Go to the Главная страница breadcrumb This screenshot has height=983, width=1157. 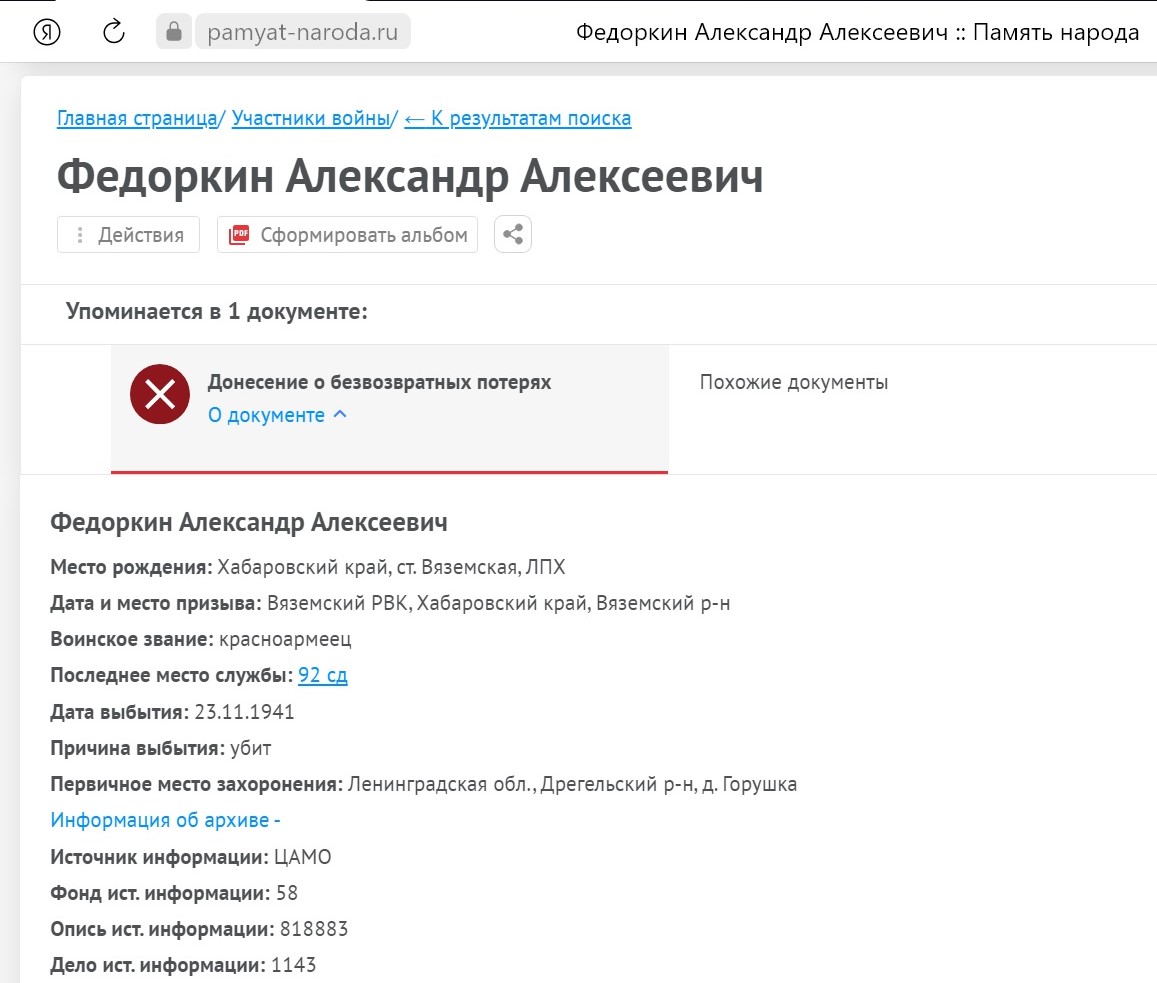click(137, 118)
